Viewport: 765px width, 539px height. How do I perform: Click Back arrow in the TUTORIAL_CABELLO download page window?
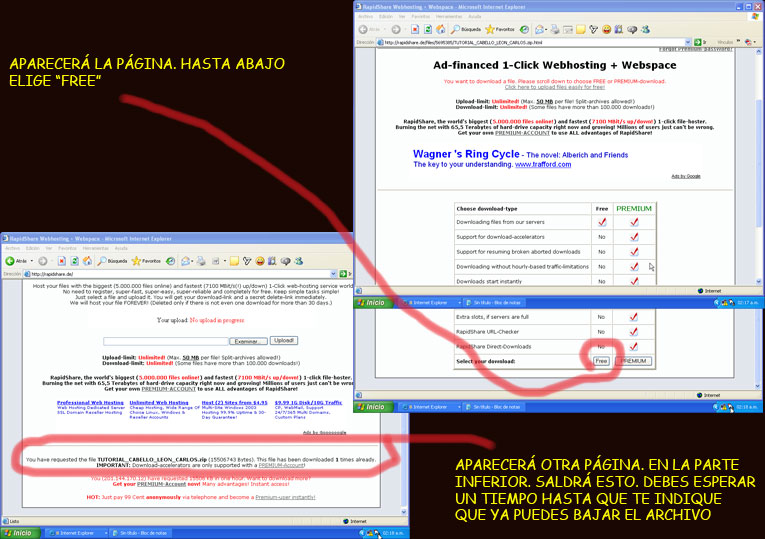(x=363, y=30)
